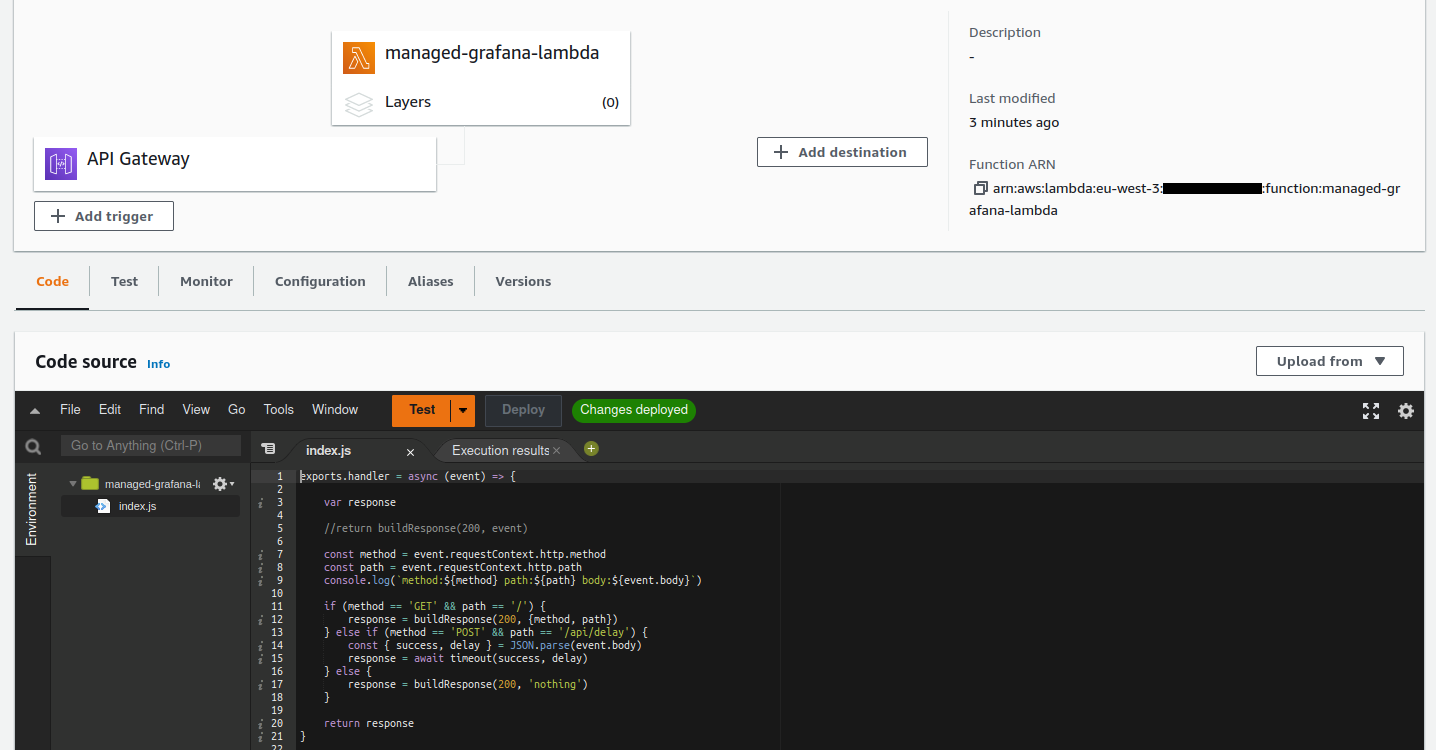Screen dimensions: 1436x750
Task: Click info annotation marker on line 20
Action: click(x=260, y=724)
